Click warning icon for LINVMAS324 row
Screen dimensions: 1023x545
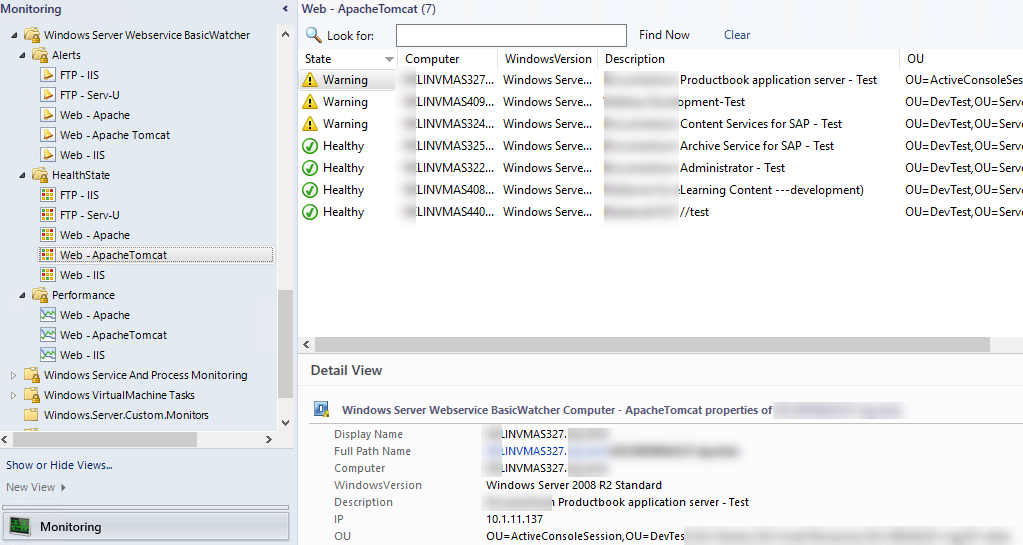tap(311, 124)
